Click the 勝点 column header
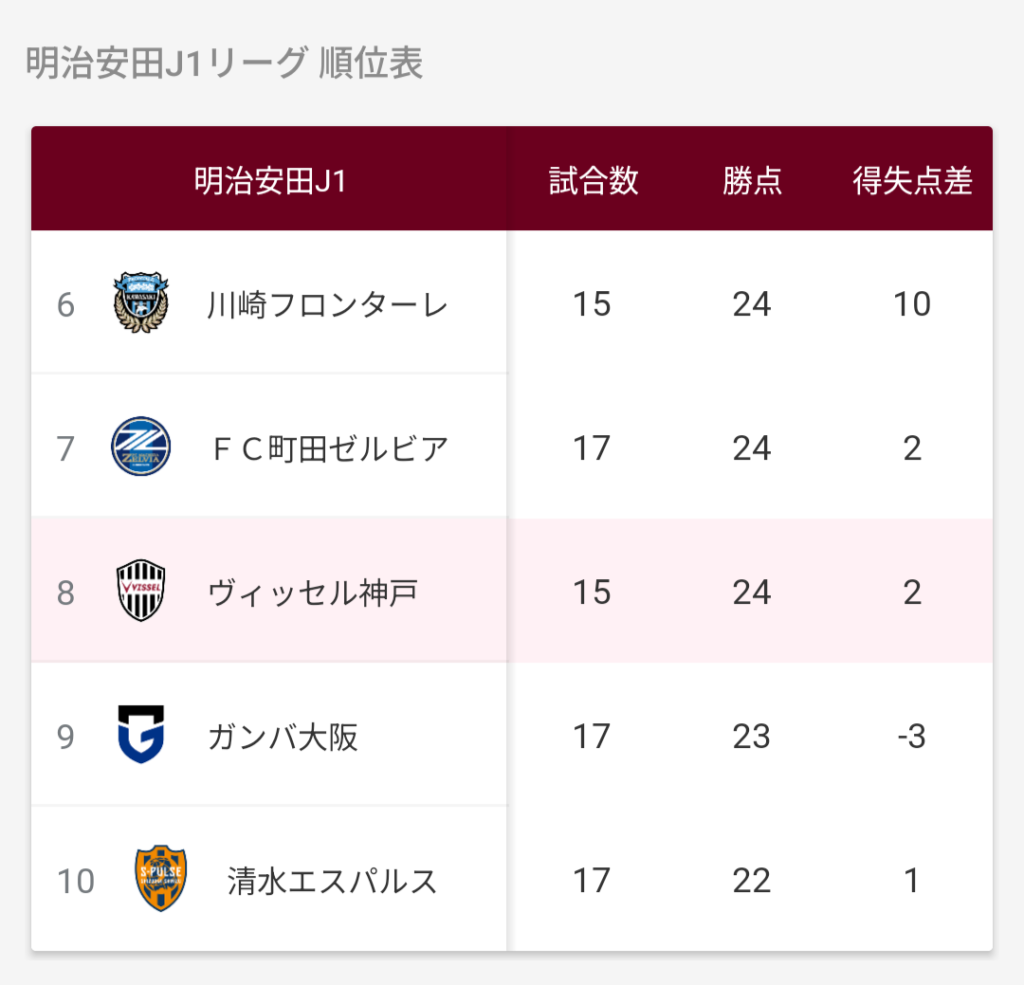Screen dimensions: 1024x985 pyautogui.click(x=752, y=181)
